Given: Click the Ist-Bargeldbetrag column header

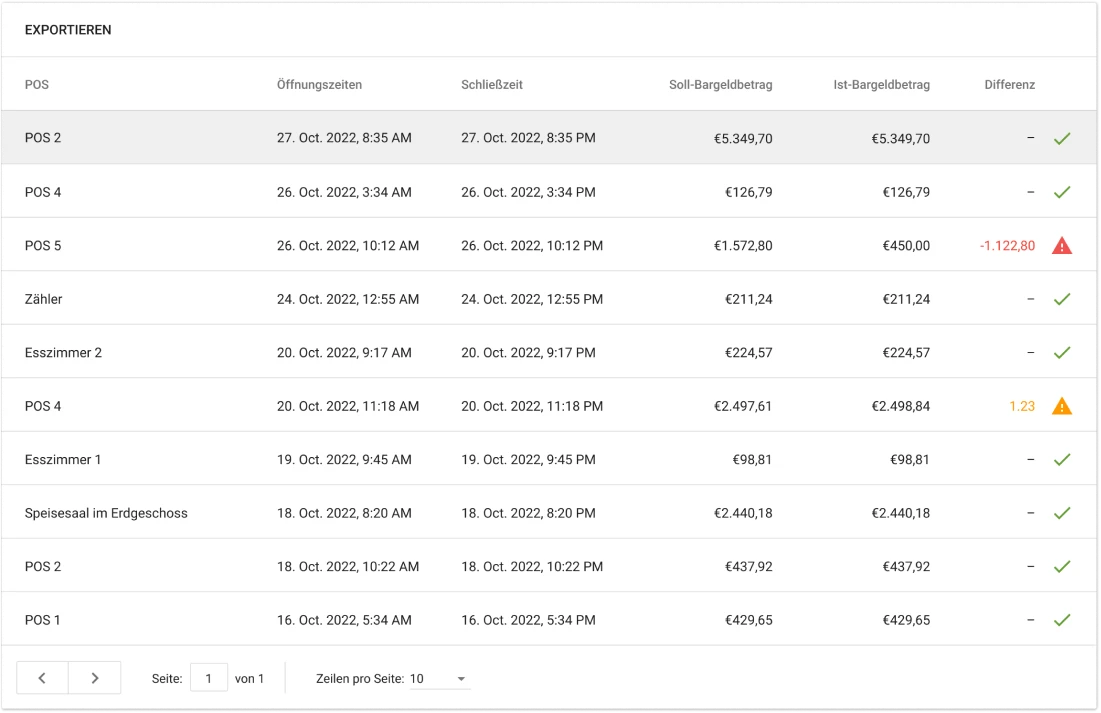Looking at the screenshot, I should pos(881,85).
